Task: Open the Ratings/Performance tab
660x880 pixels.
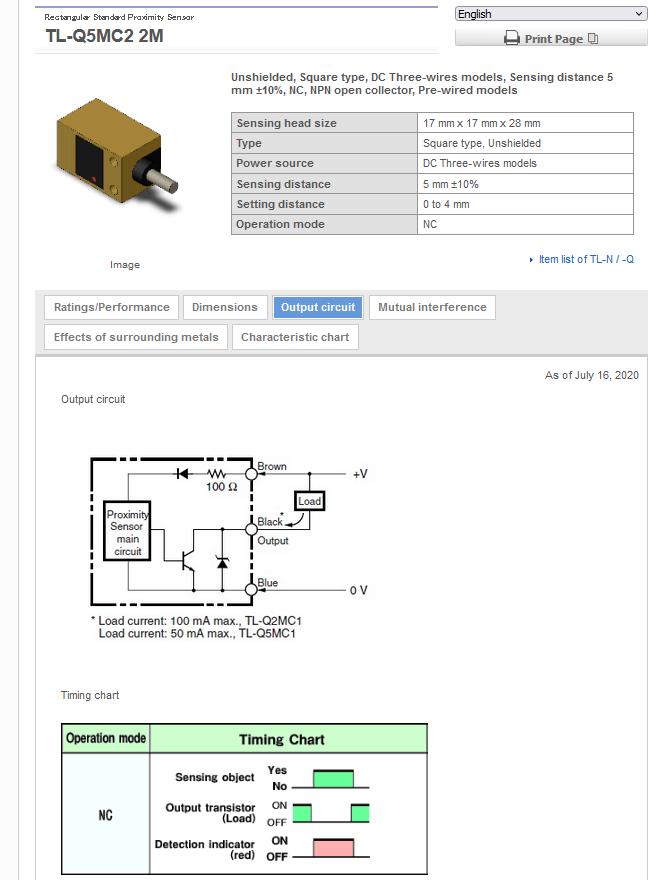Action: [111, 308]
